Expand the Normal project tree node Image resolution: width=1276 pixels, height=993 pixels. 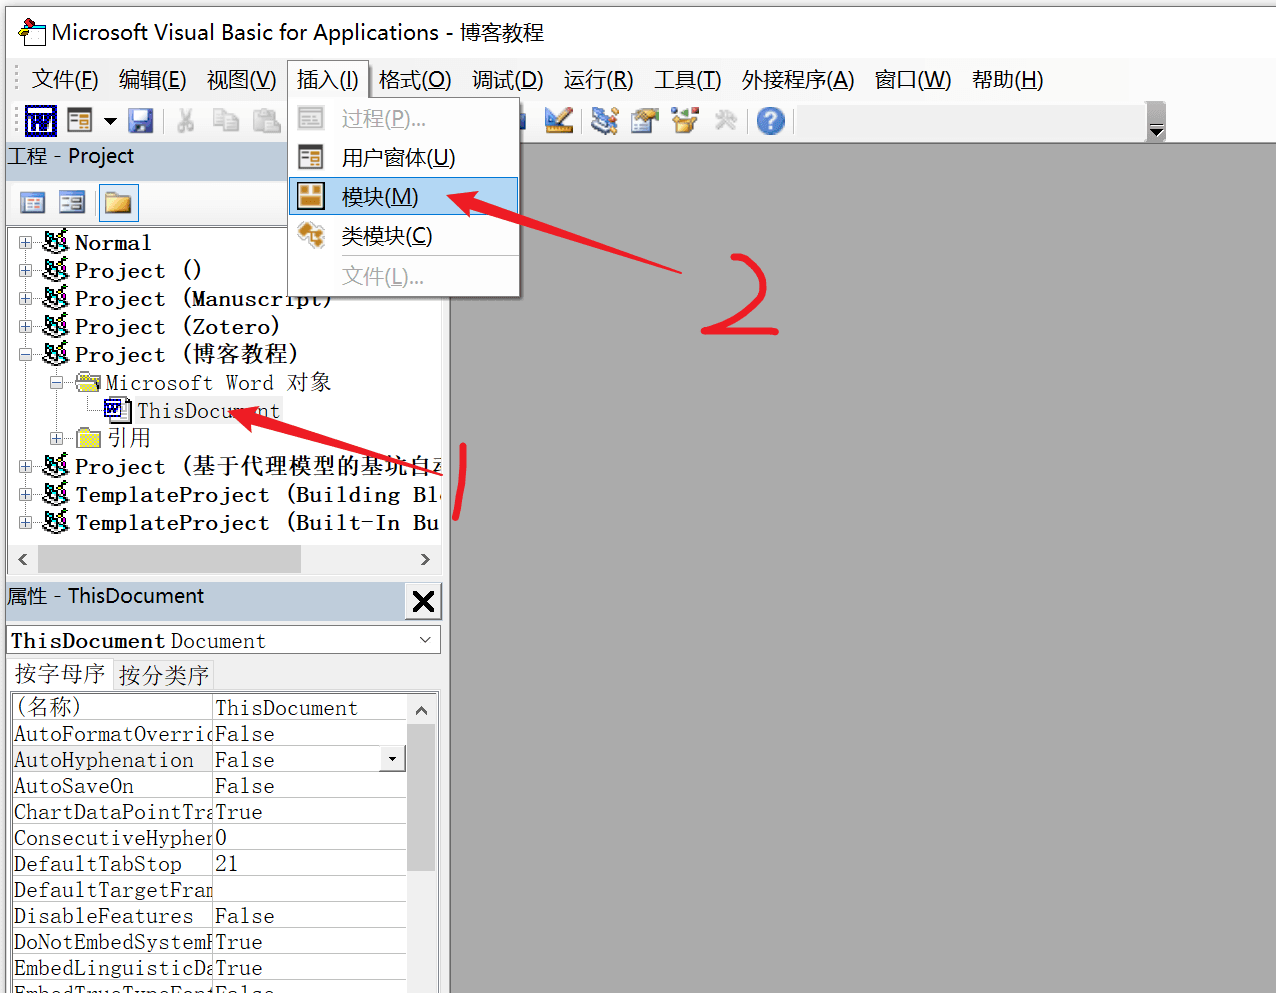[26, 243]
